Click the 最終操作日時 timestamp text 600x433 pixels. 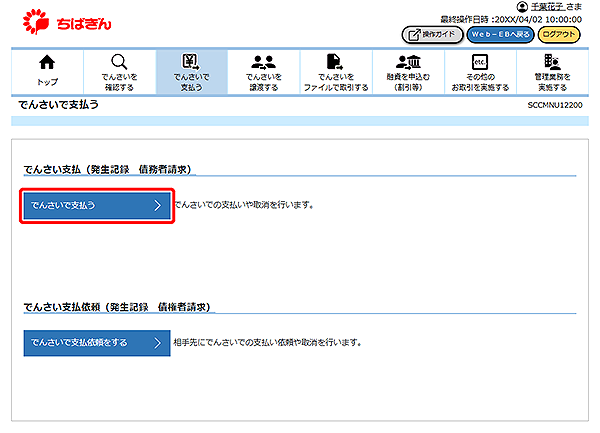click(509, 19)
